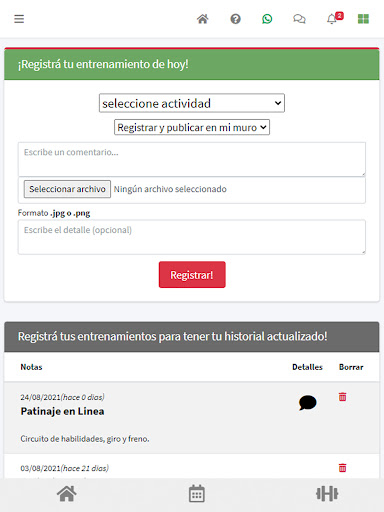Focus the 'Escribe un comentario...' field
Image resolution: width=384 pixels, height=512 pixels.
(192, 159)
